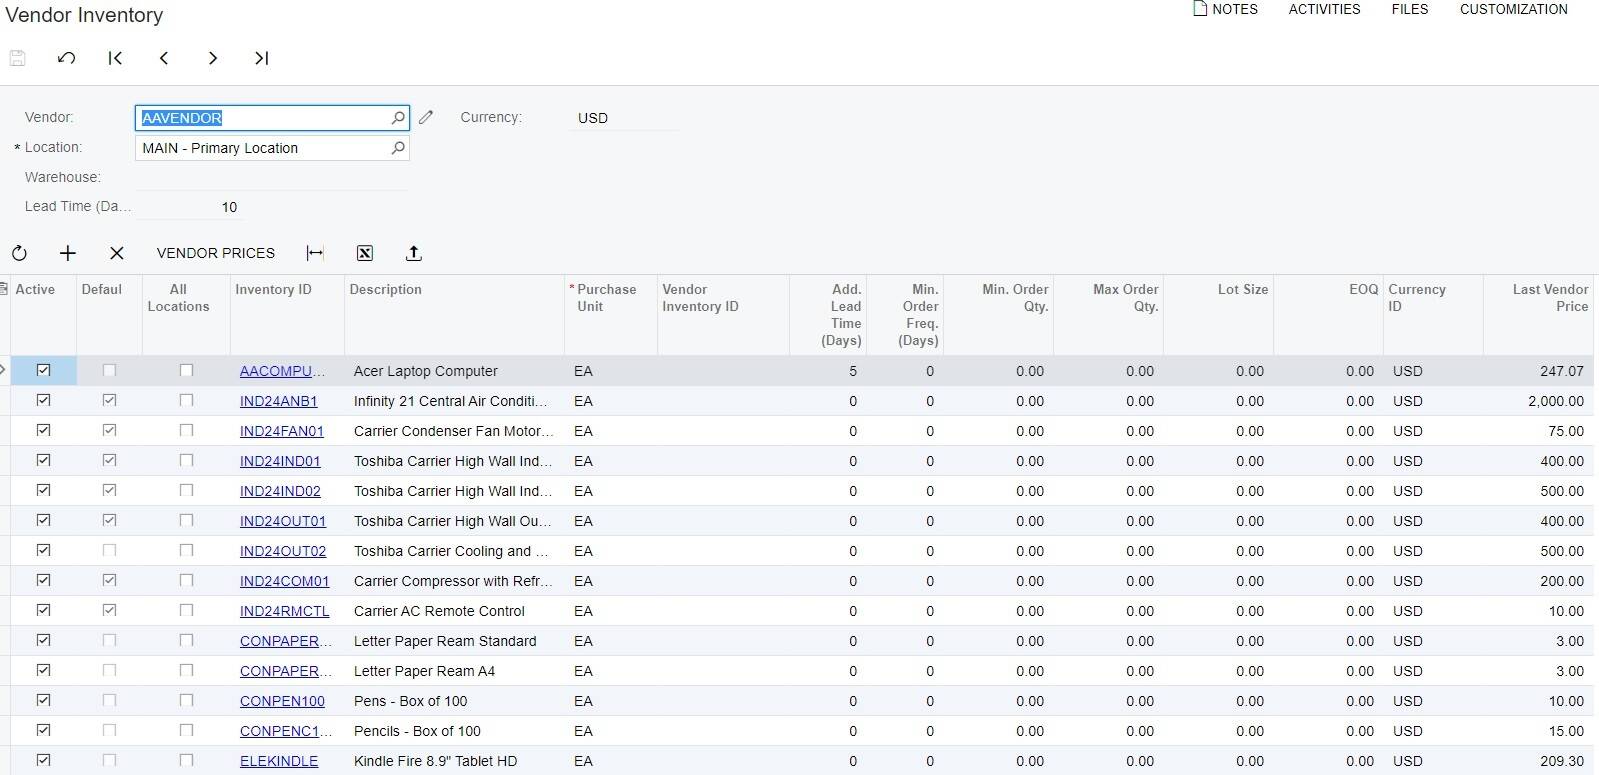Toggle All Locations checkbox for IND24ANB1
This screenshot has height=775, width=1599.
(186, 400)
